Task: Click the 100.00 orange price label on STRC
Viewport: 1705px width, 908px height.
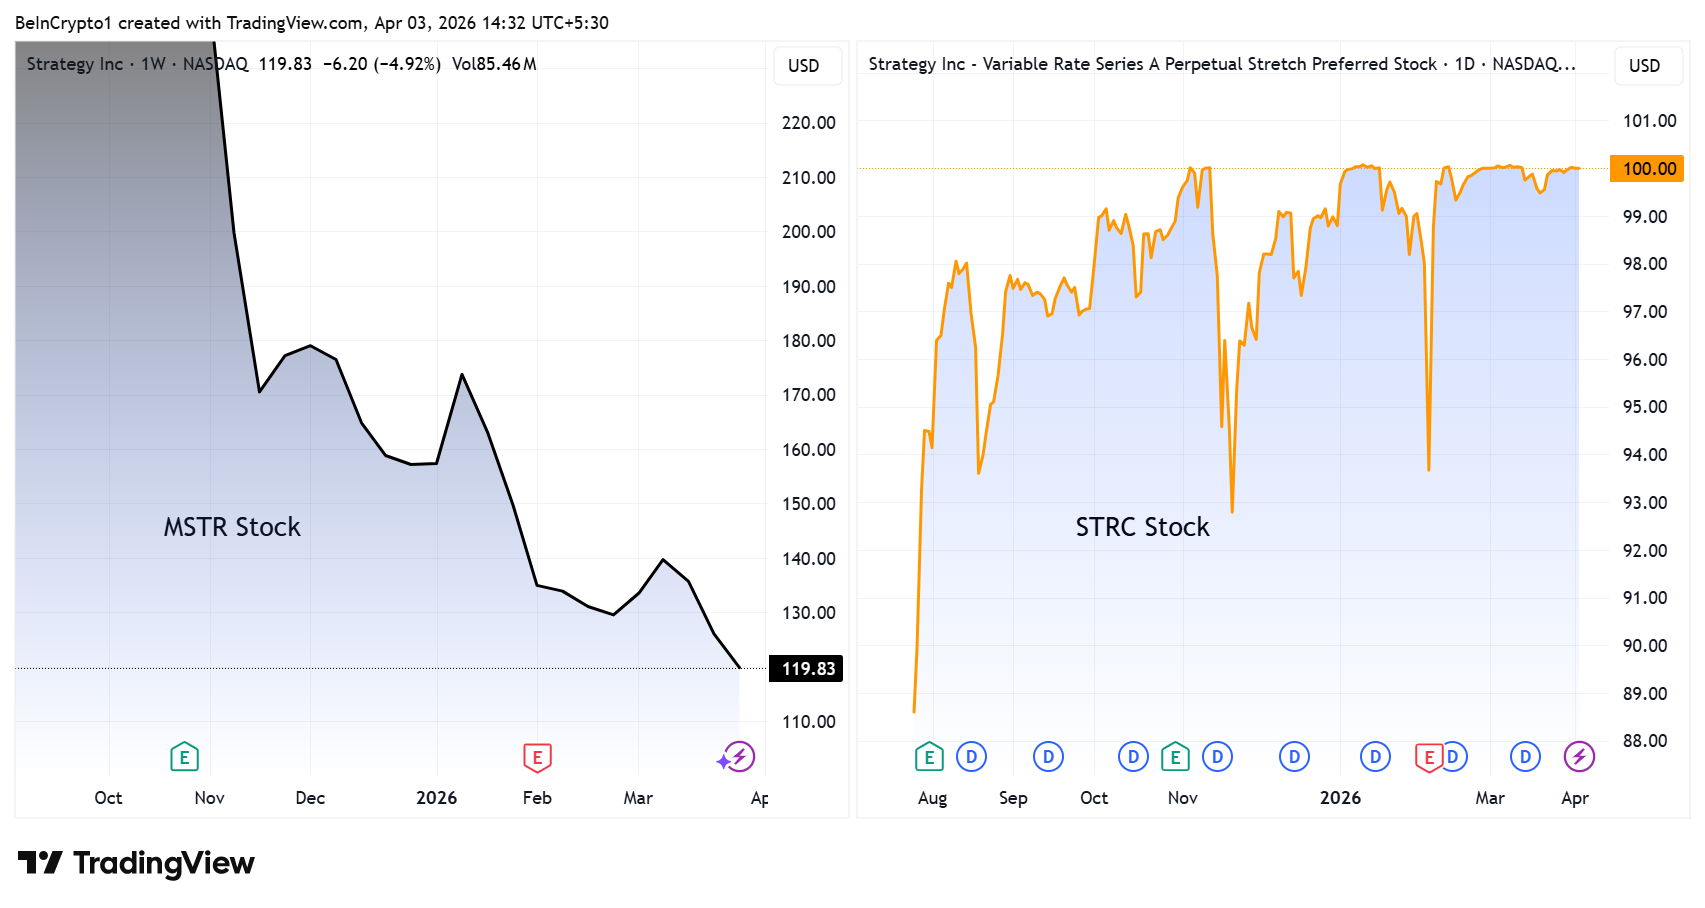Action: point(1646,169)
